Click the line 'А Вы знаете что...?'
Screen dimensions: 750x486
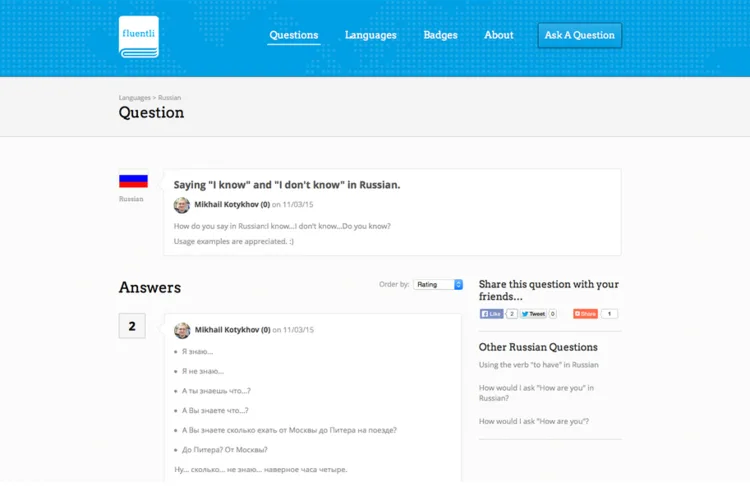coord(215,410)
